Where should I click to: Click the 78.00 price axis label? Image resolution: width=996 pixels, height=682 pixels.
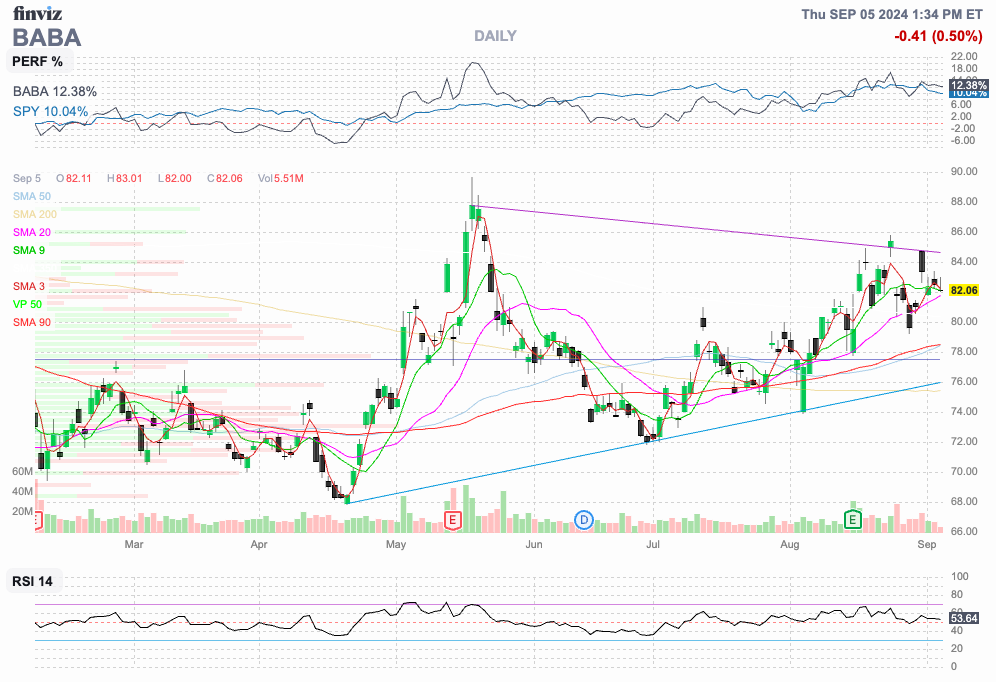[x=964, y=351]
